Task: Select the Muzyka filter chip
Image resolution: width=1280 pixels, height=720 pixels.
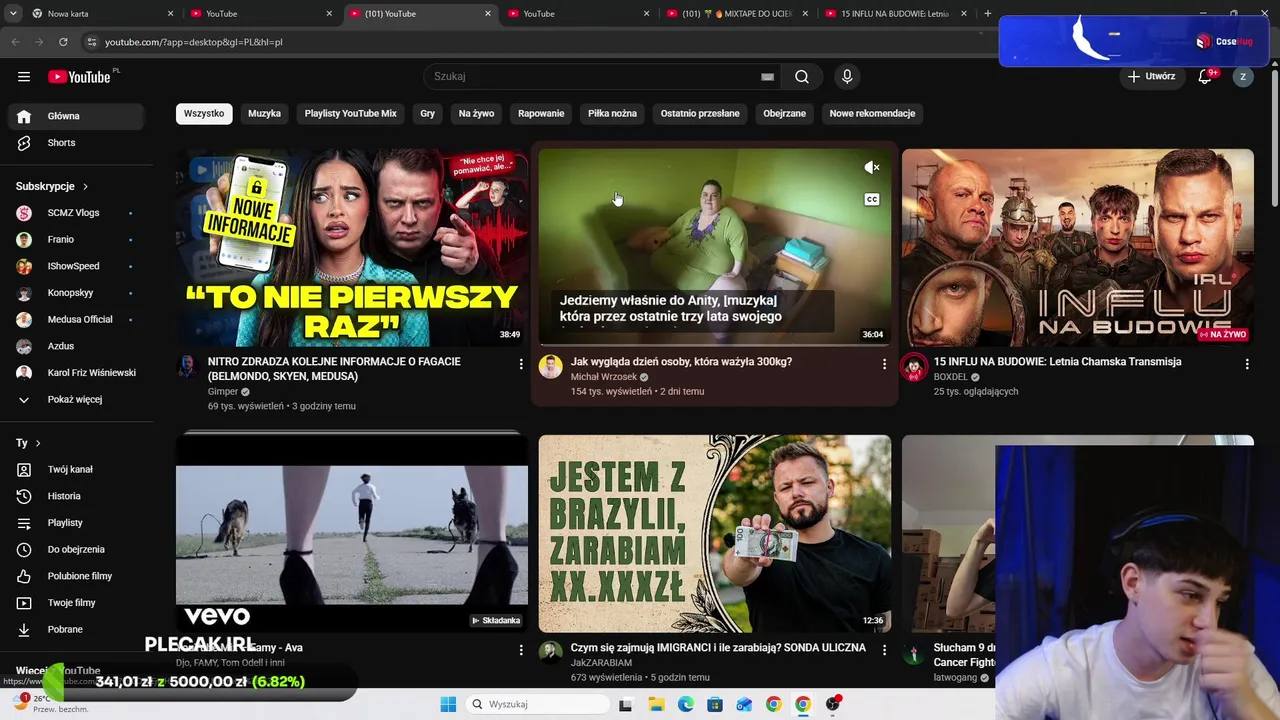Action: (264, 114)
